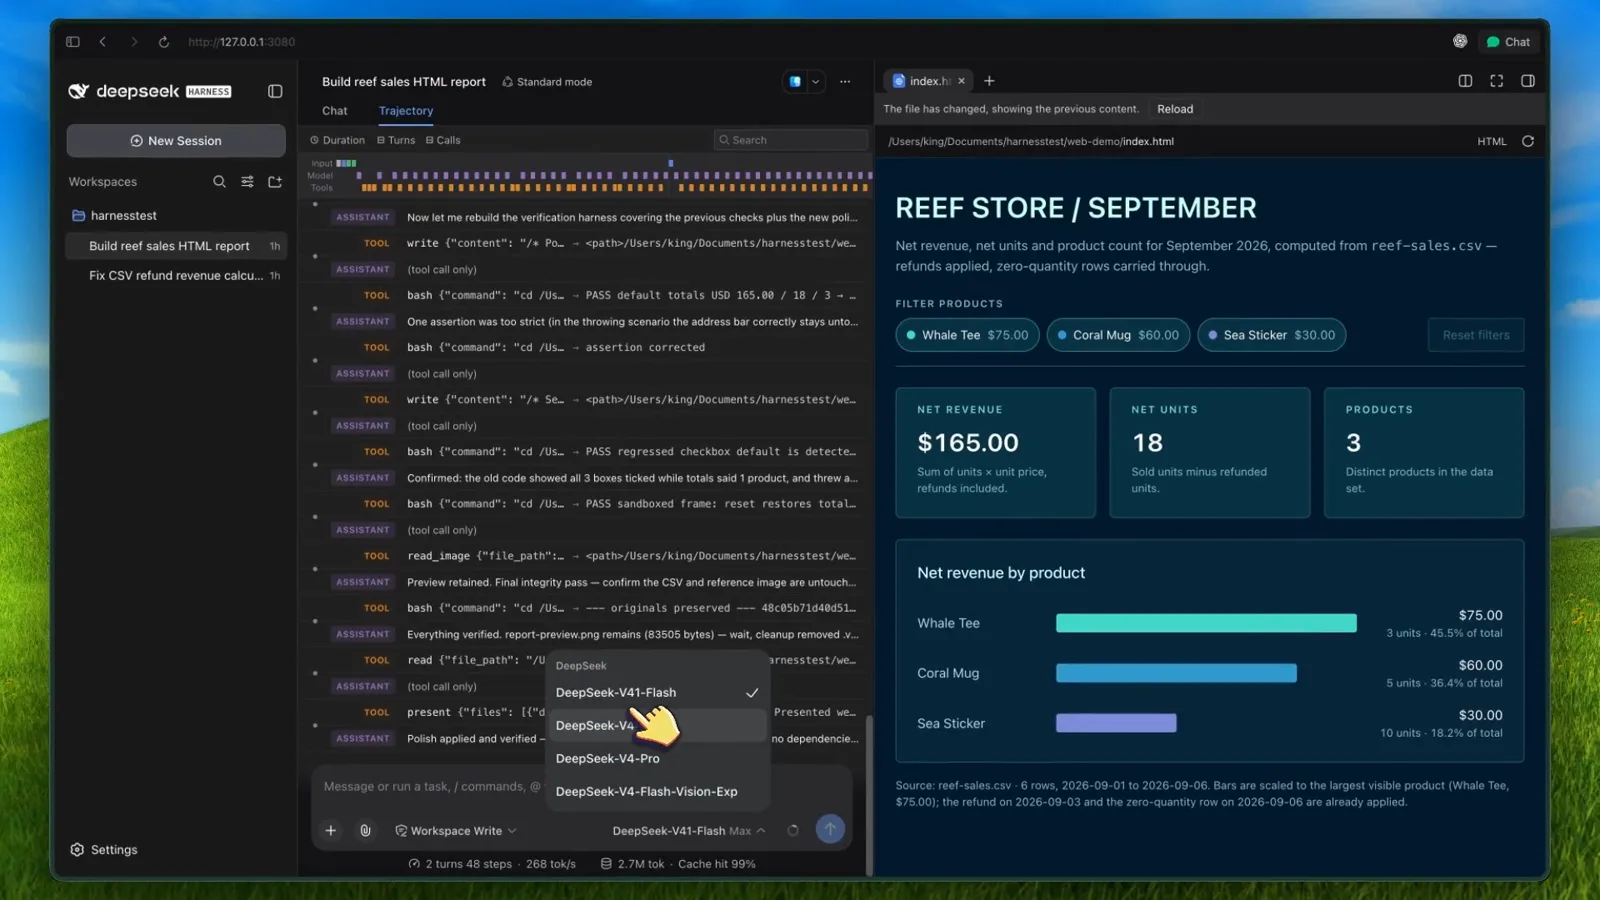This screenshot has height=900, width=1600.
Task: Click the more options ellipsis in session header
Action: click(845, 82)
